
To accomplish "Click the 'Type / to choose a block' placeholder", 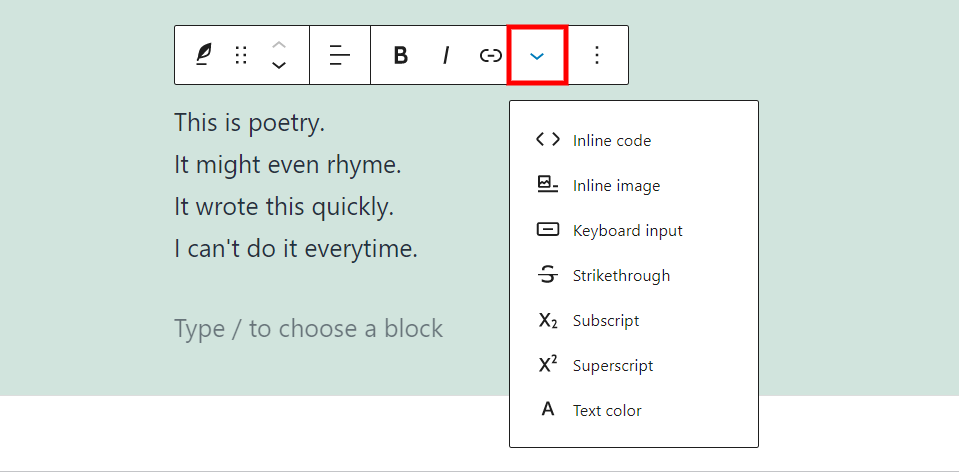I will coord(308,329).
